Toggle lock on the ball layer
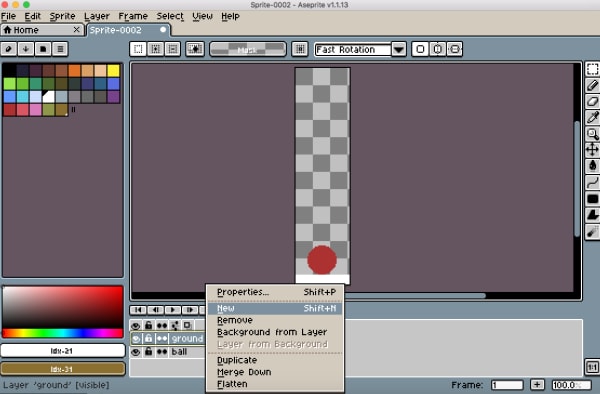This screenshot has height=394, width=600. (148, 352)
